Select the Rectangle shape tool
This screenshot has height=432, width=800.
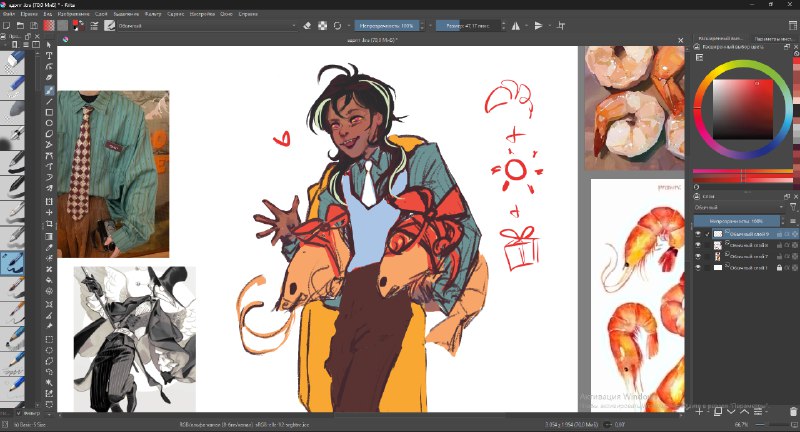pos(49,112)
